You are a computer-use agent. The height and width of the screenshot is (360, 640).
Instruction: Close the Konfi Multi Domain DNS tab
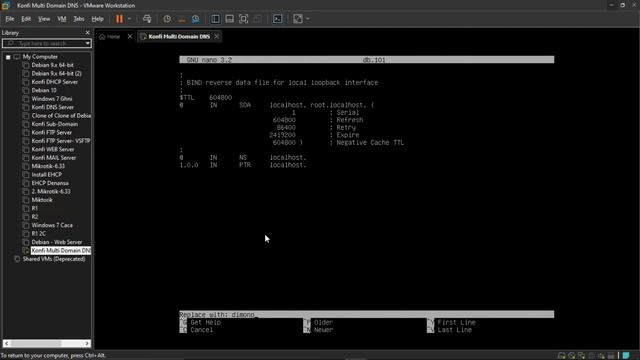coord(217,36)
